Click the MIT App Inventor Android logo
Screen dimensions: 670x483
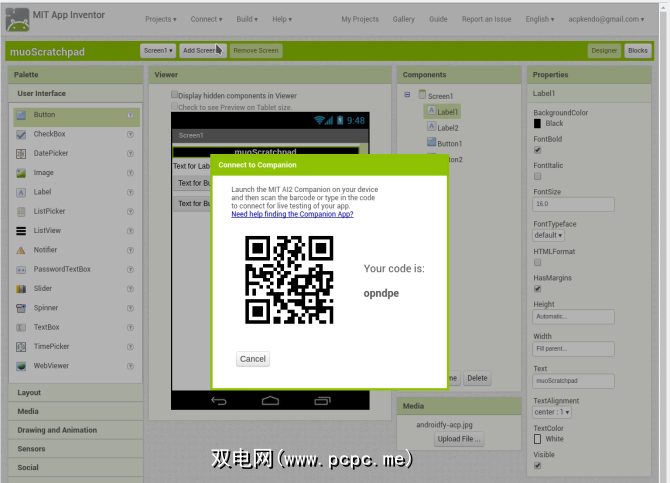coord(18,20)
